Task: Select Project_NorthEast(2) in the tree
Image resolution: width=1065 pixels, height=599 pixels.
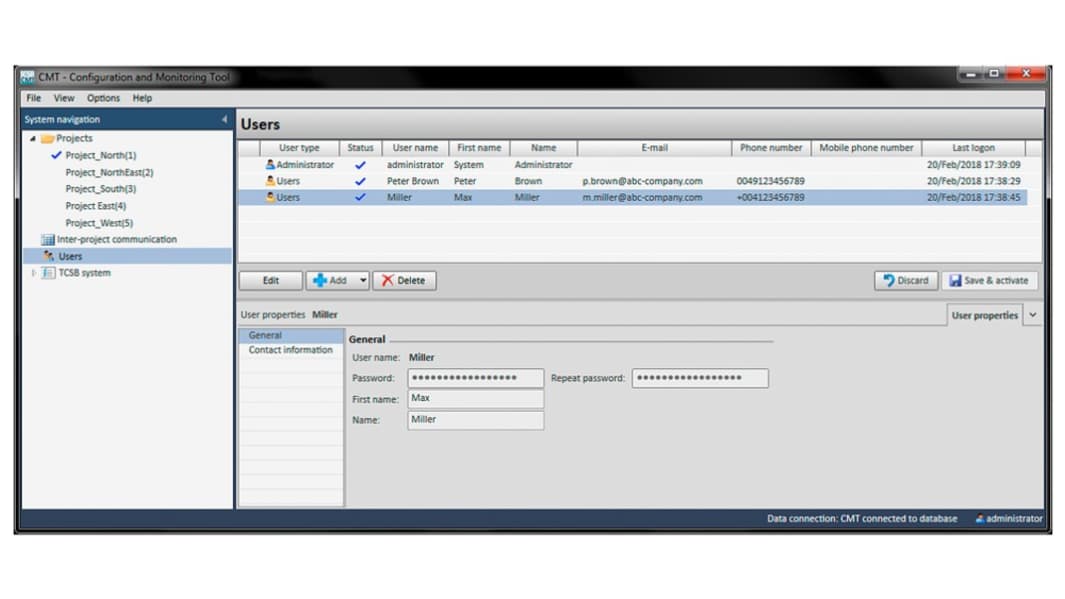Action: (109, 173)
